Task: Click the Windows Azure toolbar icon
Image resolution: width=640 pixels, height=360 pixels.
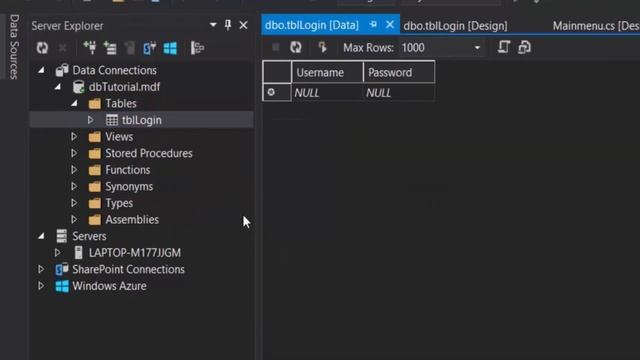Action: click(x=170, y=48)
